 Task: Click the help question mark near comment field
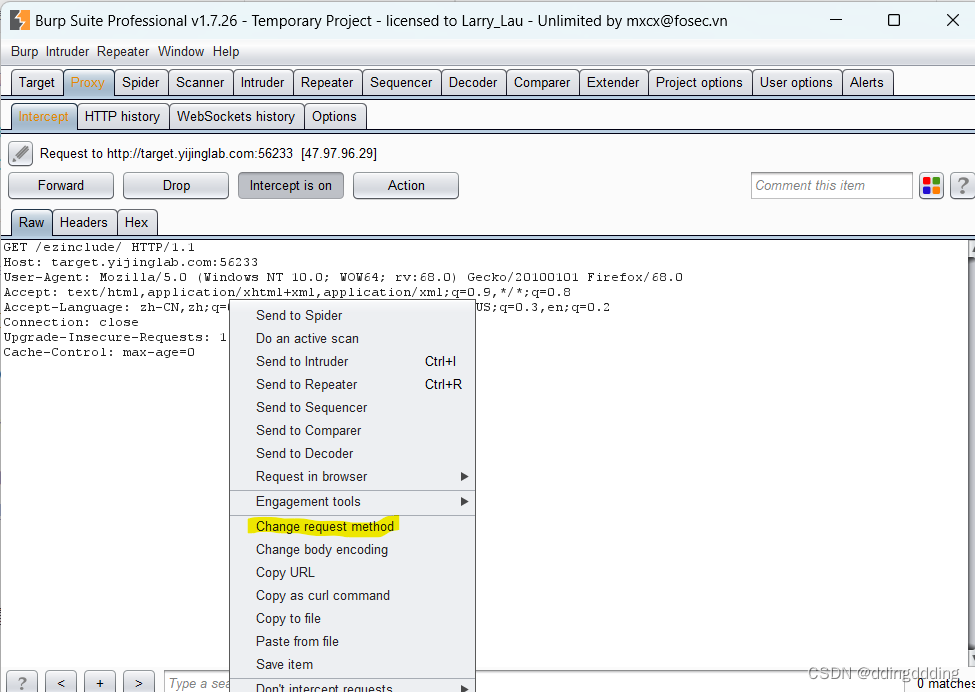coord(962,185)
